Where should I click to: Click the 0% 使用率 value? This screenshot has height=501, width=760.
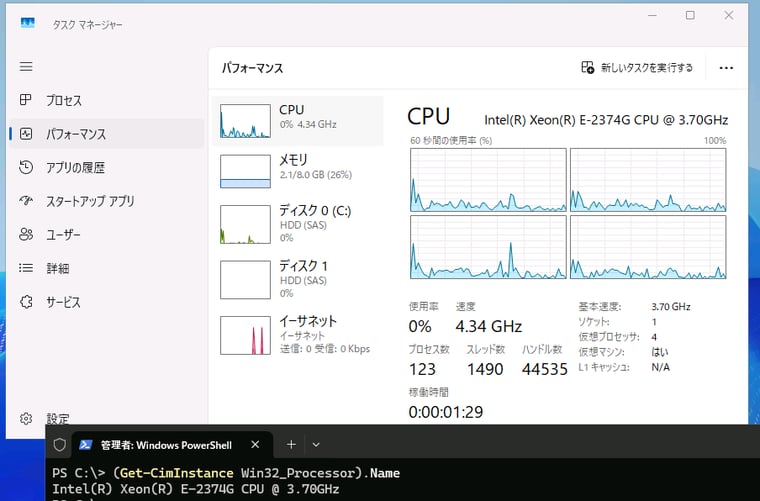[x=420, y=326]
